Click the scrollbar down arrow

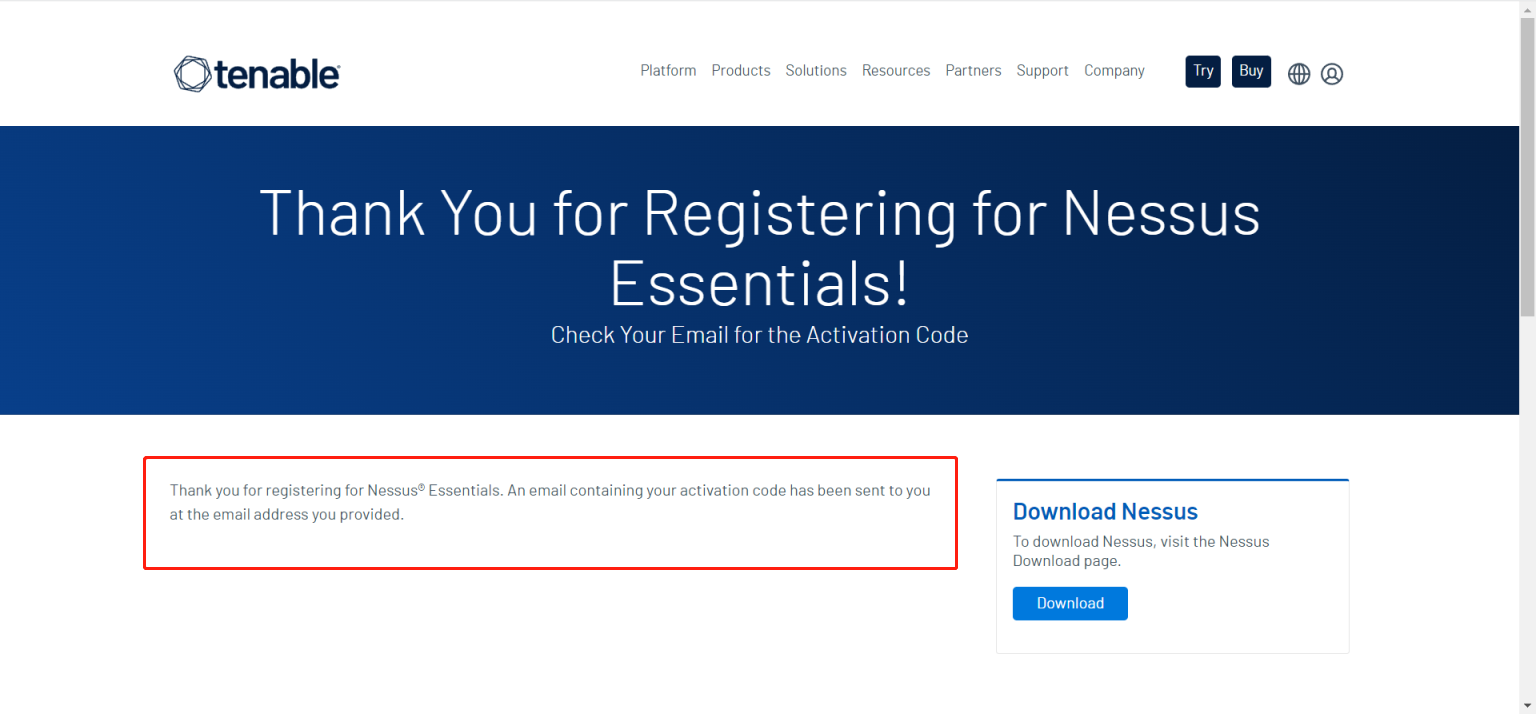point(1527,705)
